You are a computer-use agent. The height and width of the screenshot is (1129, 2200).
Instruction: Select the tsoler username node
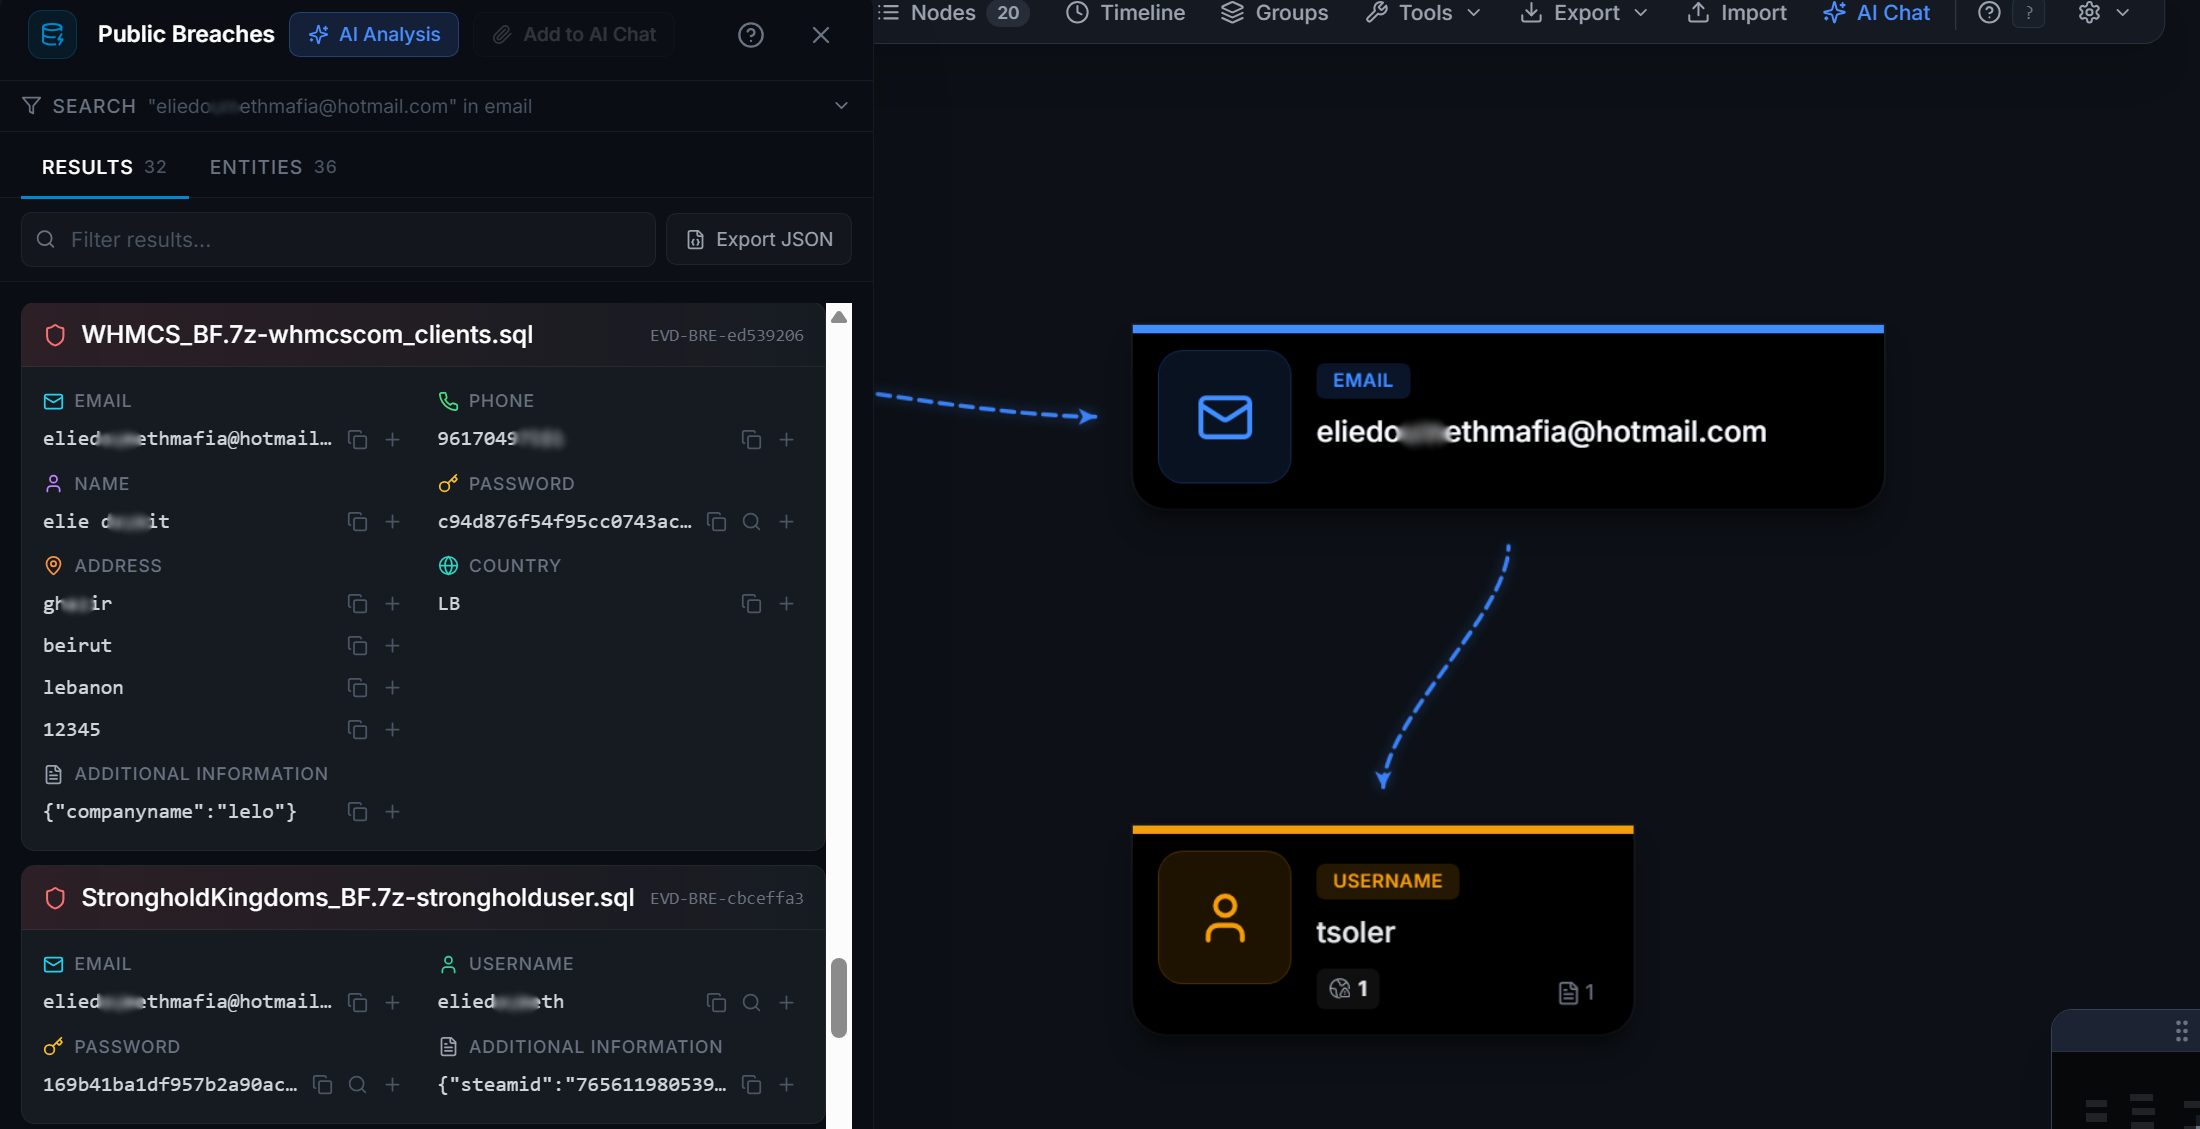(x=1382, y=930)
